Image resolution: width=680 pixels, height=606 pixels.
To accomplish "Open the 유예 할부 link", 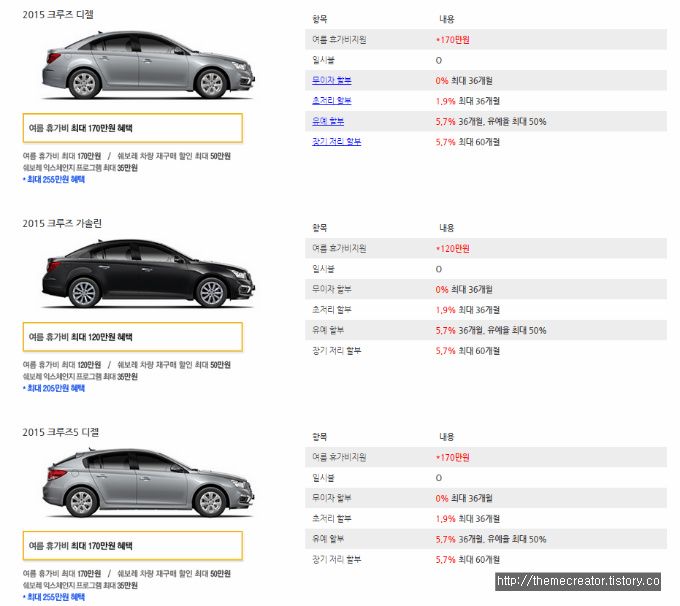I will point(328,121).
